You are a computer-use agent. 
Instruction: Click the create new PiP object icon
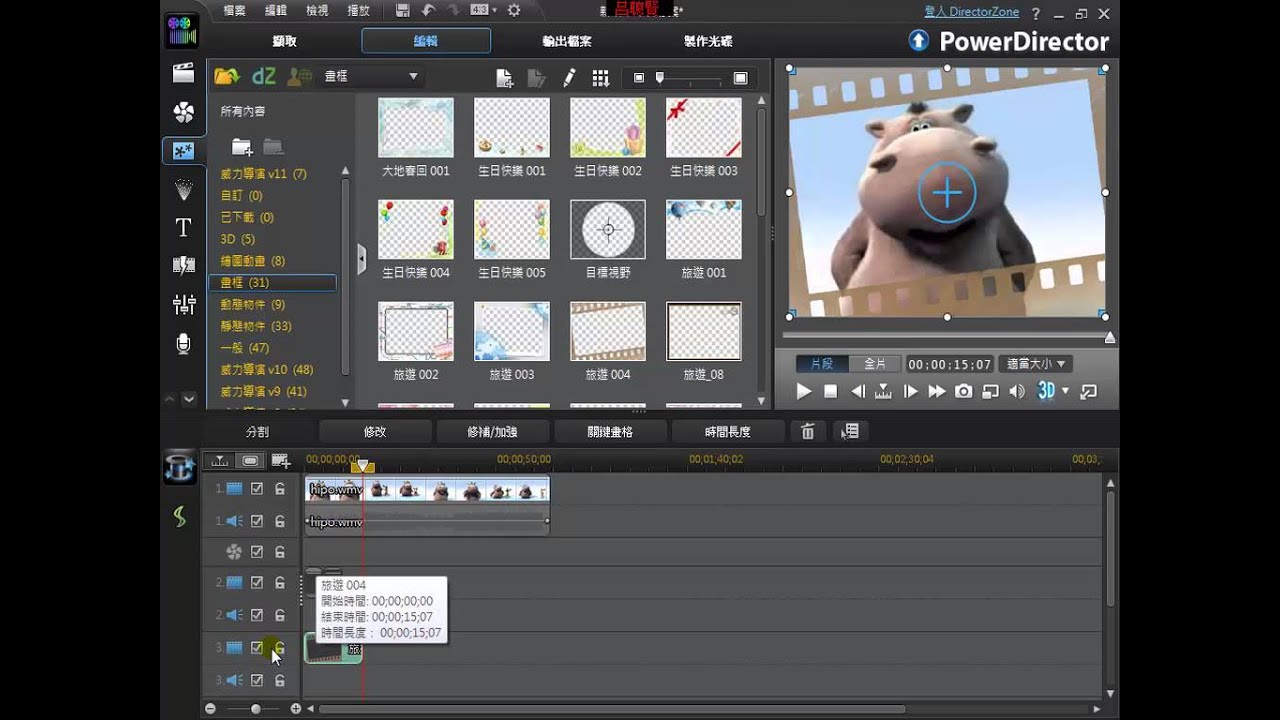coord(505,77)
